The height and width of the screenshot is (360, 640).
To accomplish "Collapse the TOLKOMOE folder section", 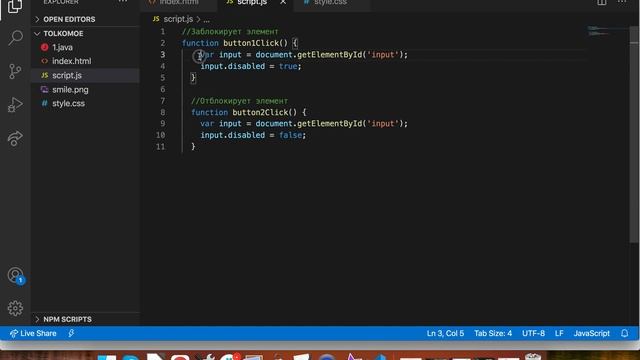I will coord(85,33).
